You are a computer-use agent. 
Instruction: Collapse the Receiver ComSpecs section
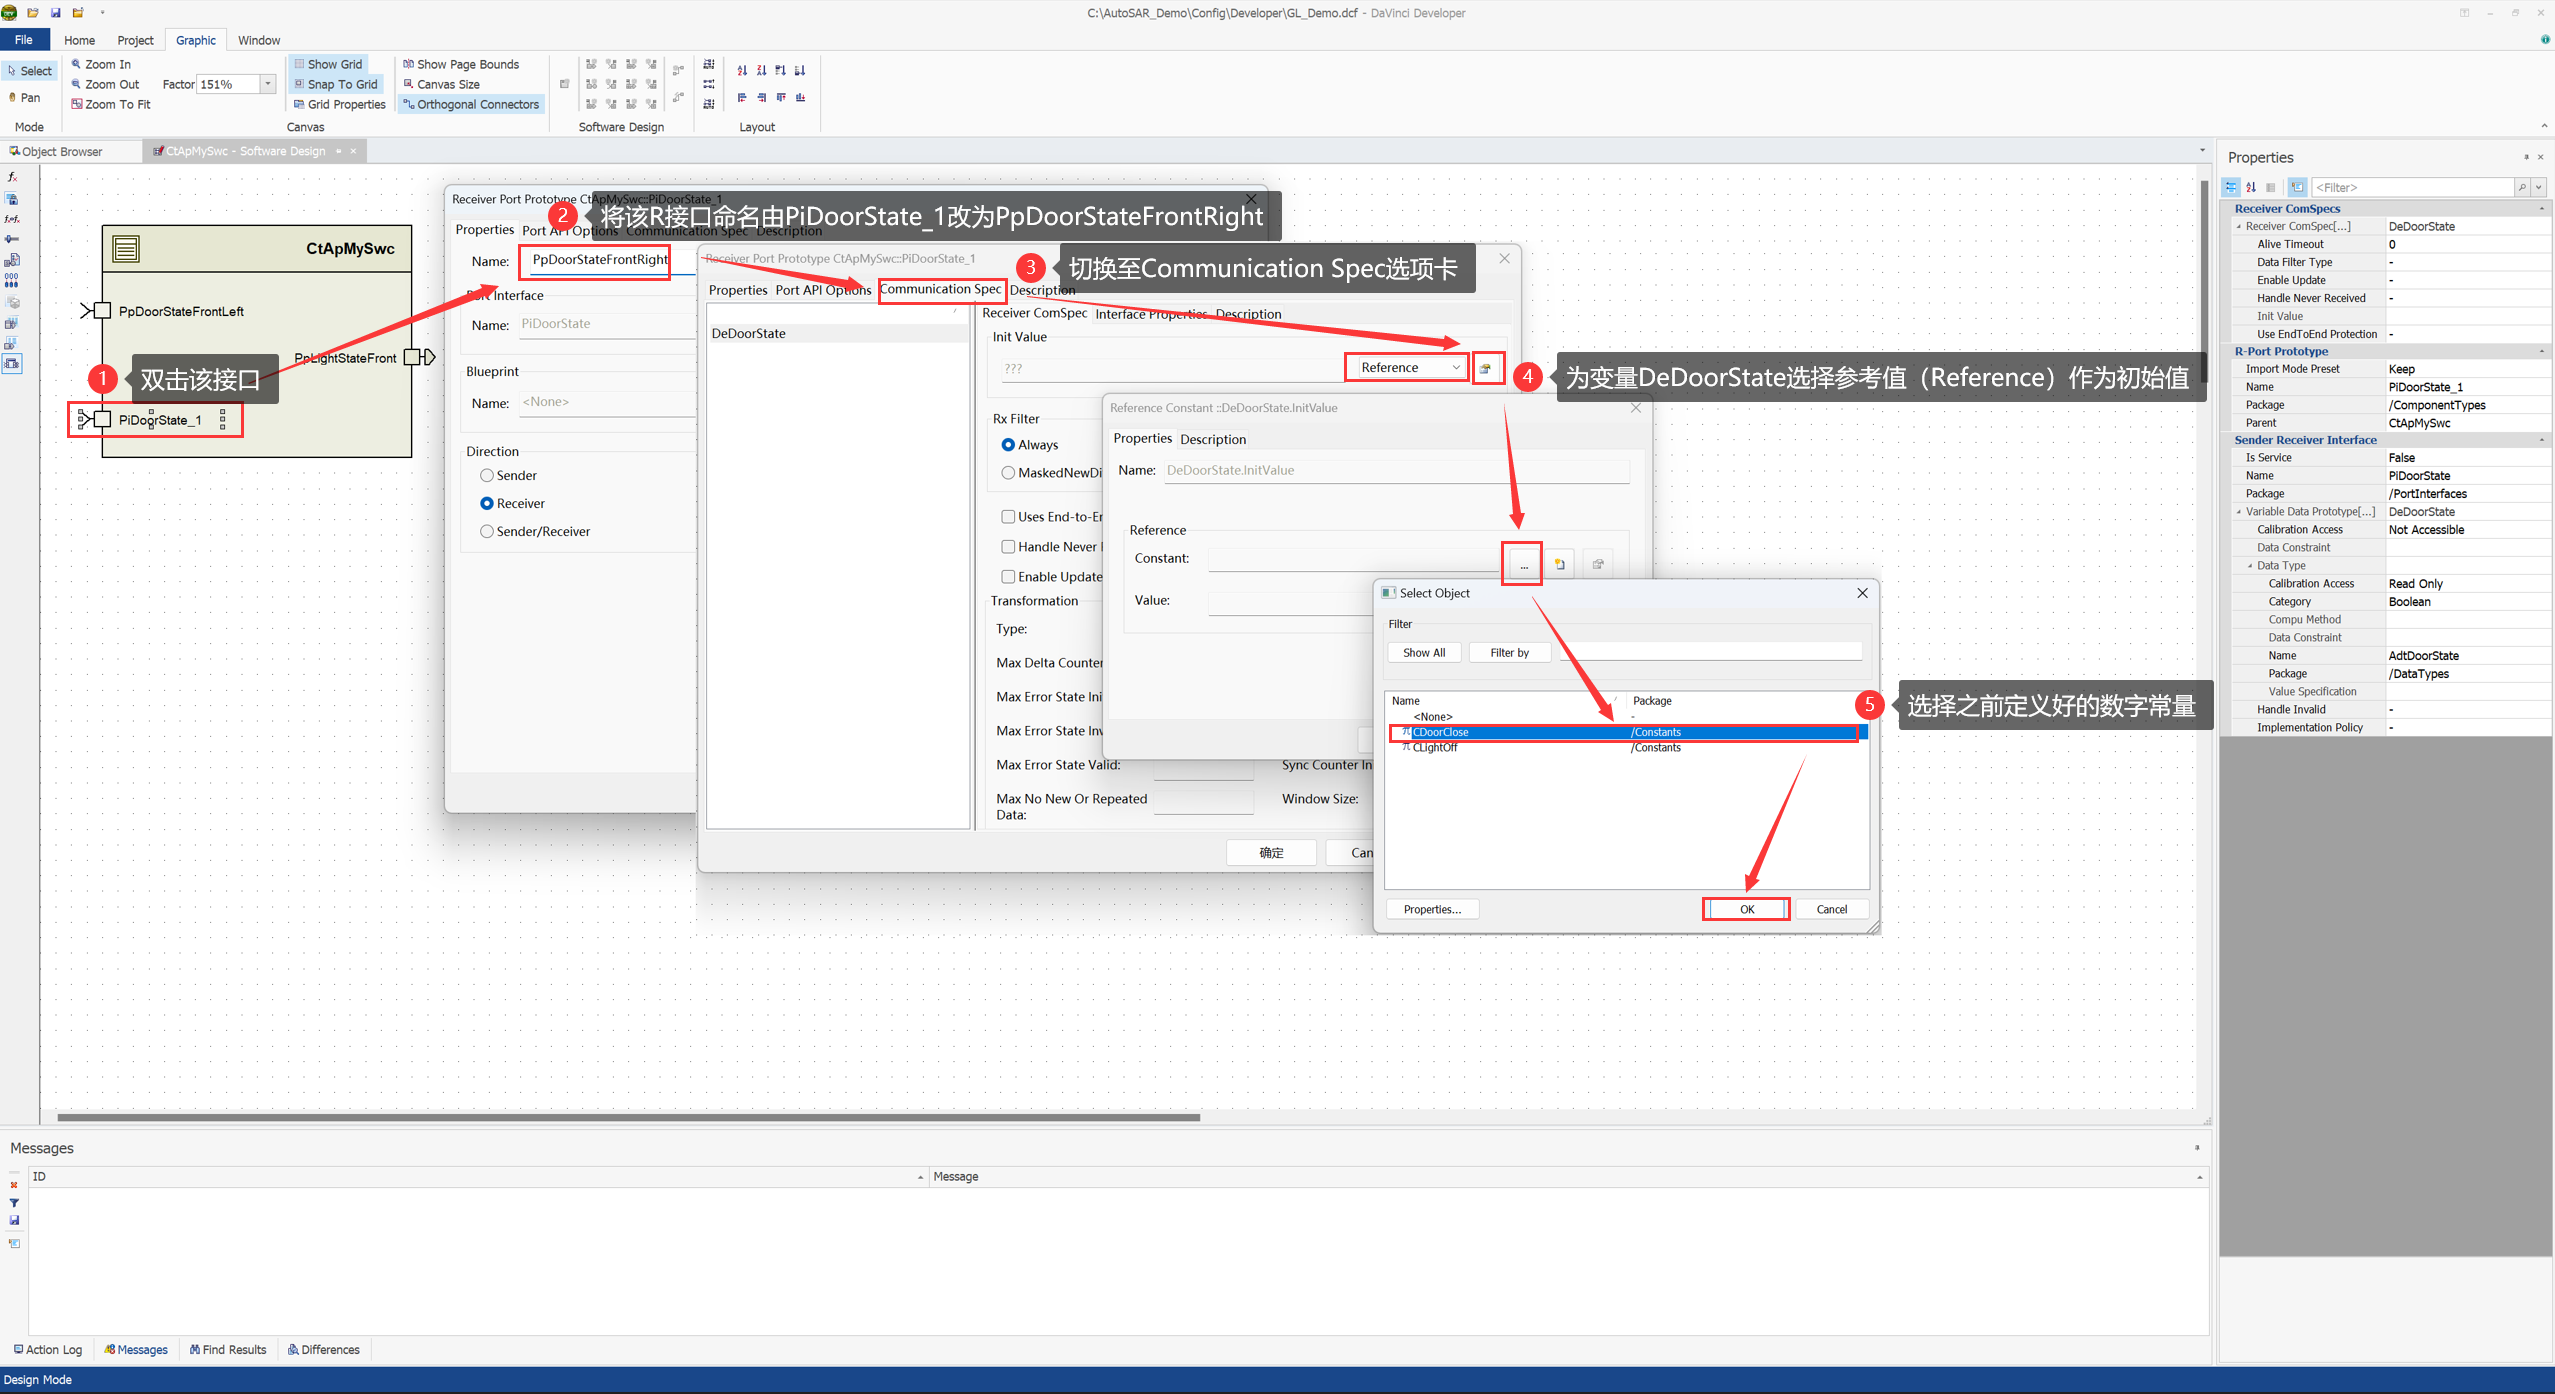tap(2541, 209)
